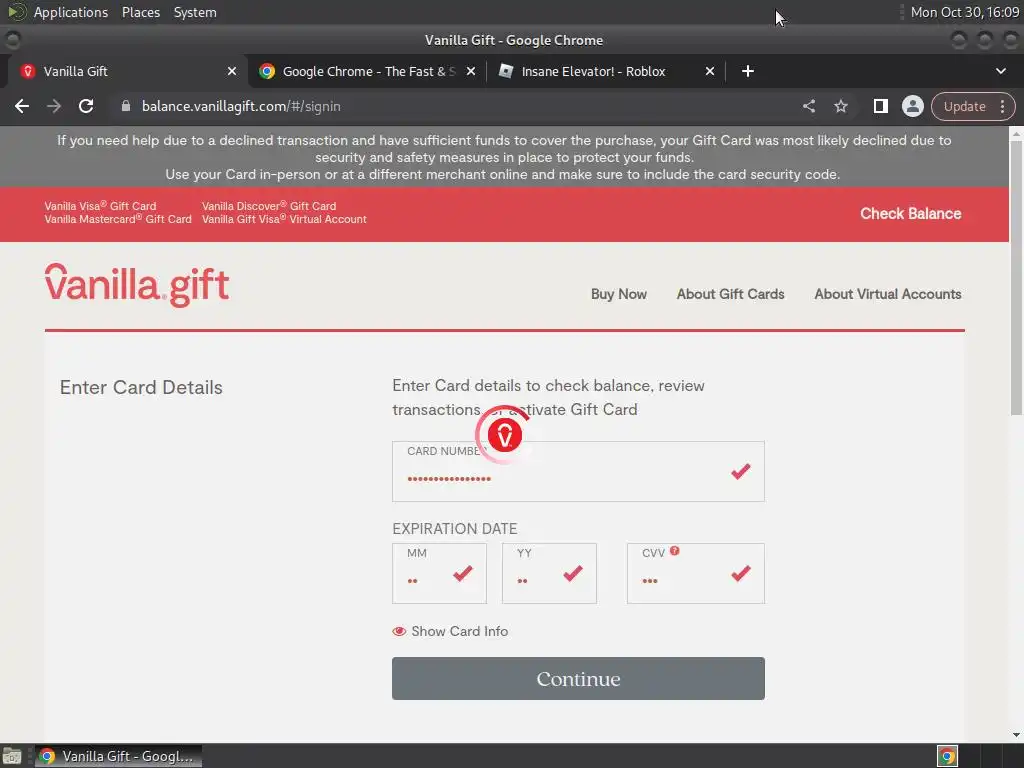
Task: Click the clock showing Mon Oct 30
Action: 965,12
